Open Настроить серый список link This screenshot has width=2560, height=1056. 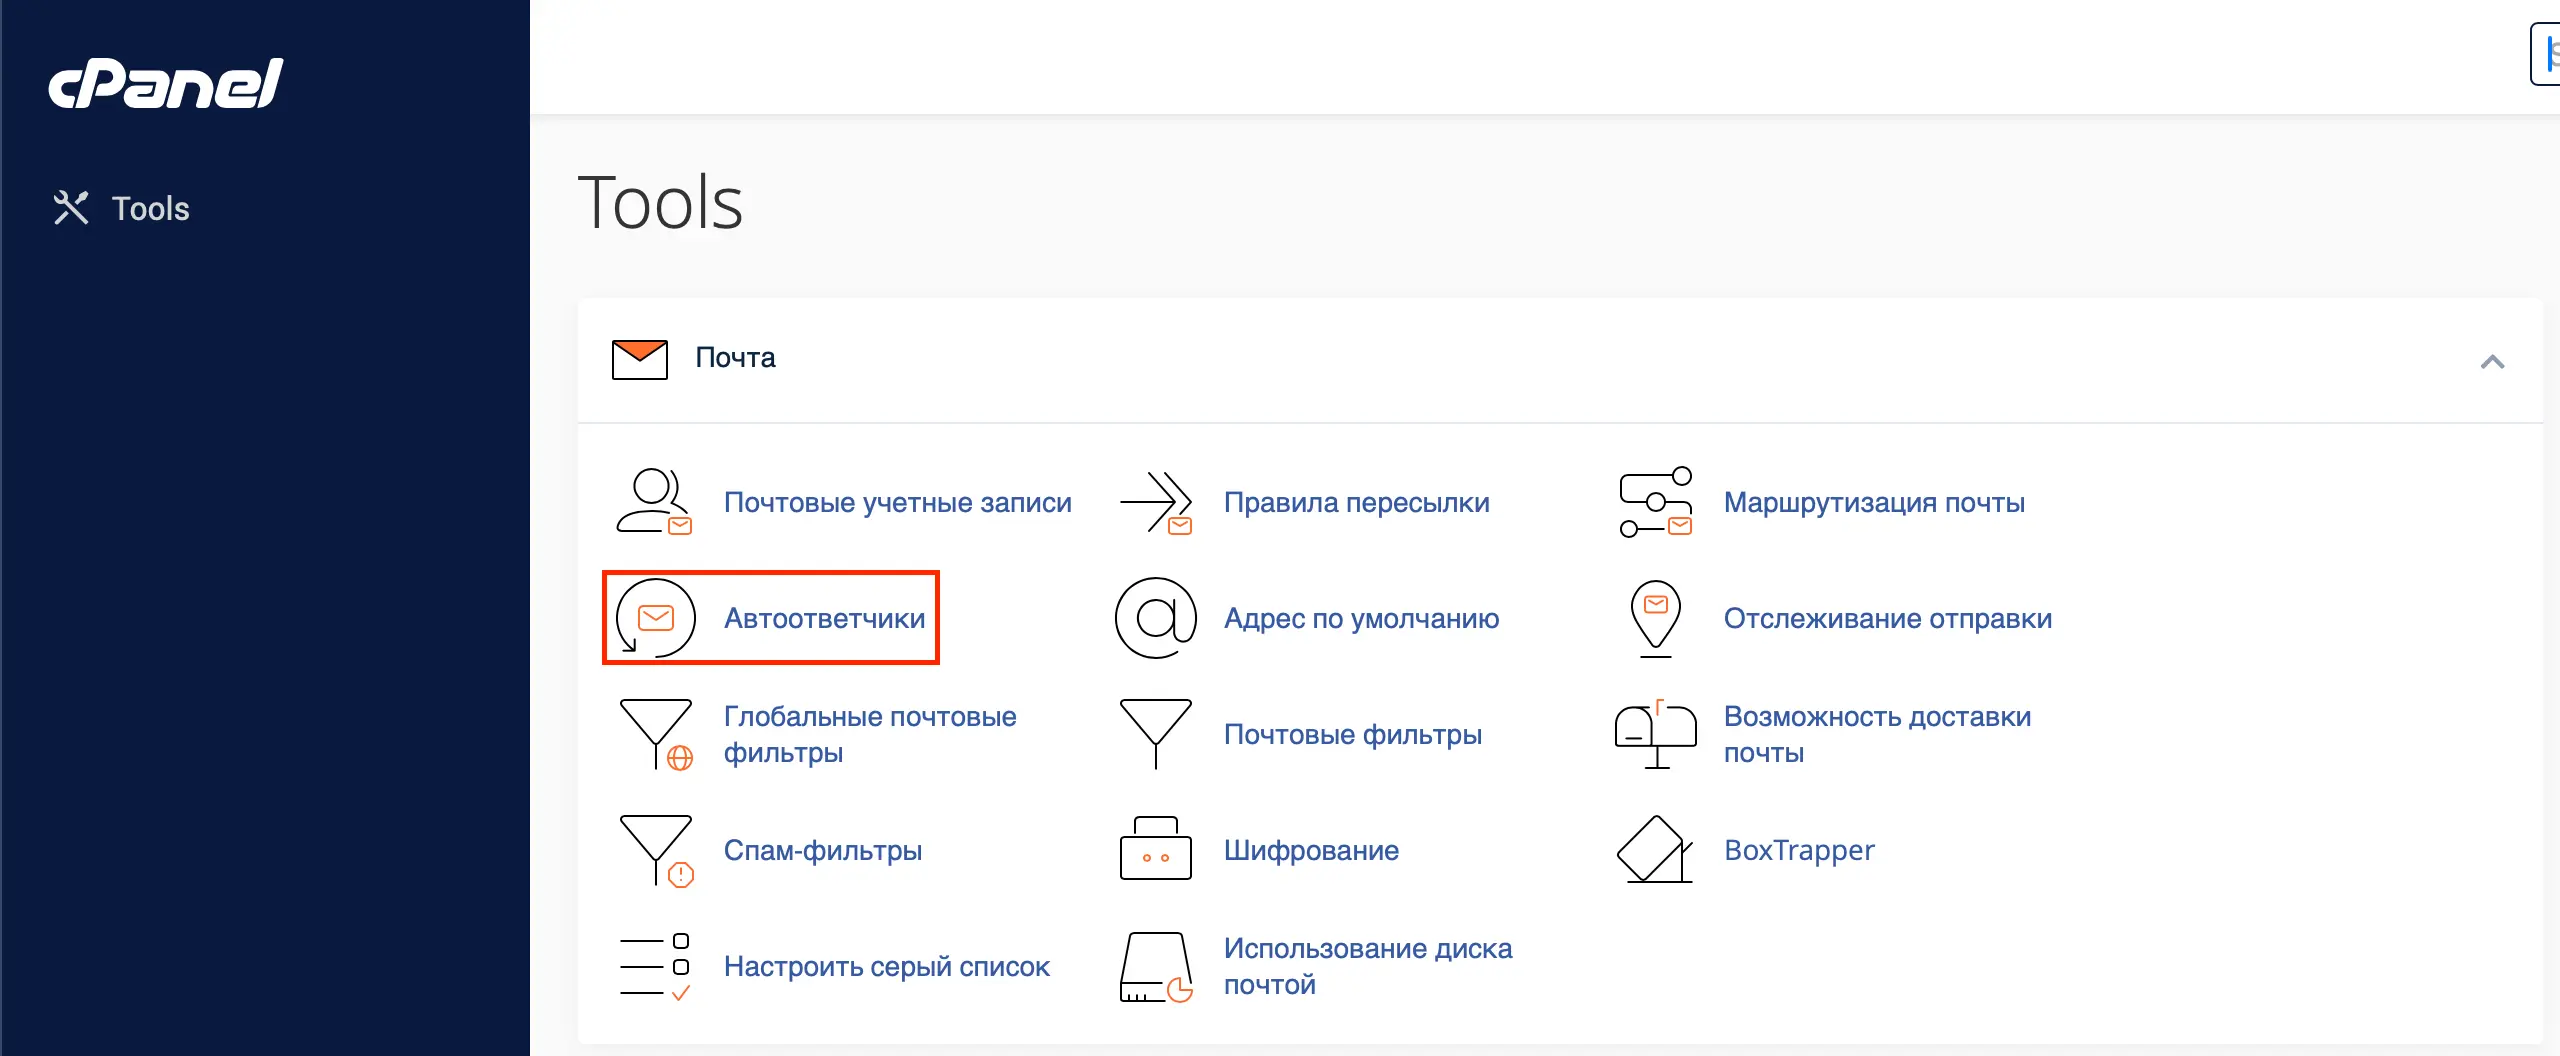point(887,966)
